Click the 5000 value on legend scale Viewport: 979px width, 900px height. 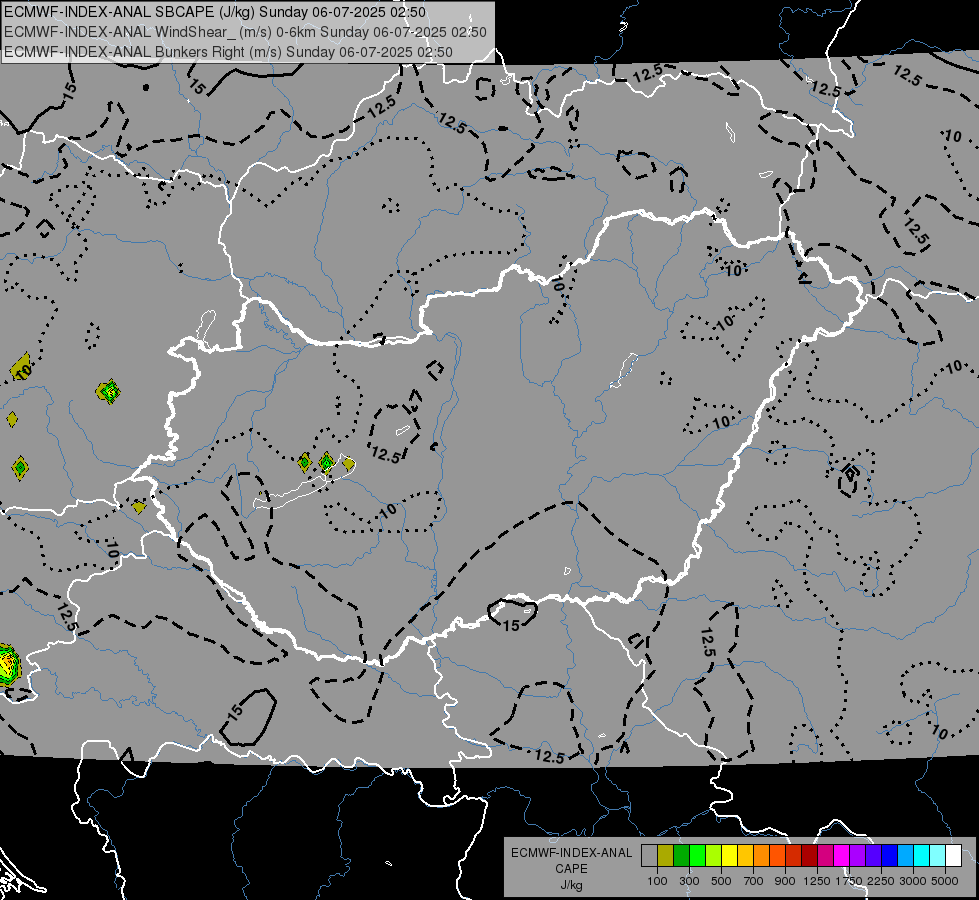945,881
